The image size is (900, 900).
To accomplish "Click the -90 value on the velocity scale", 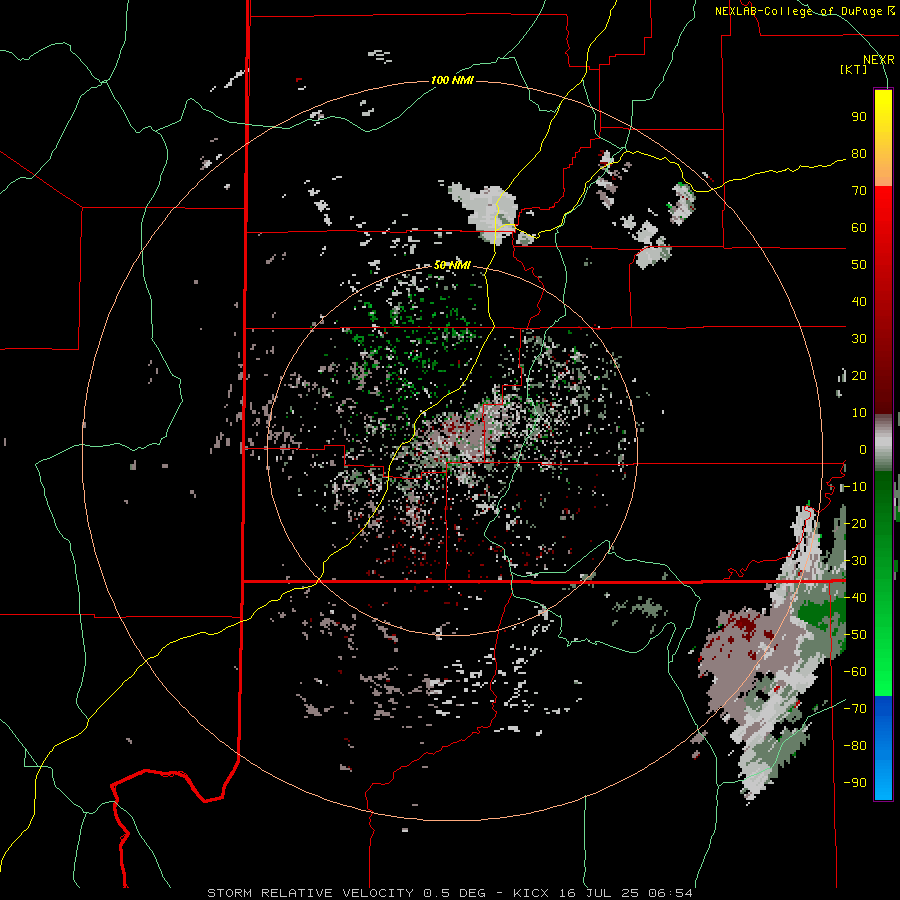I will coord(855,783).
